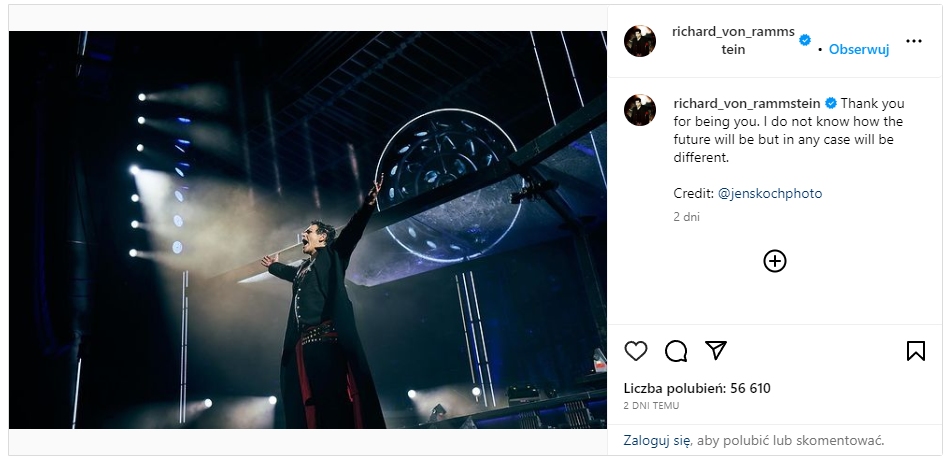Click the '2 DNI TEMU' post date
944x456 pixels.
pos(652,406)
